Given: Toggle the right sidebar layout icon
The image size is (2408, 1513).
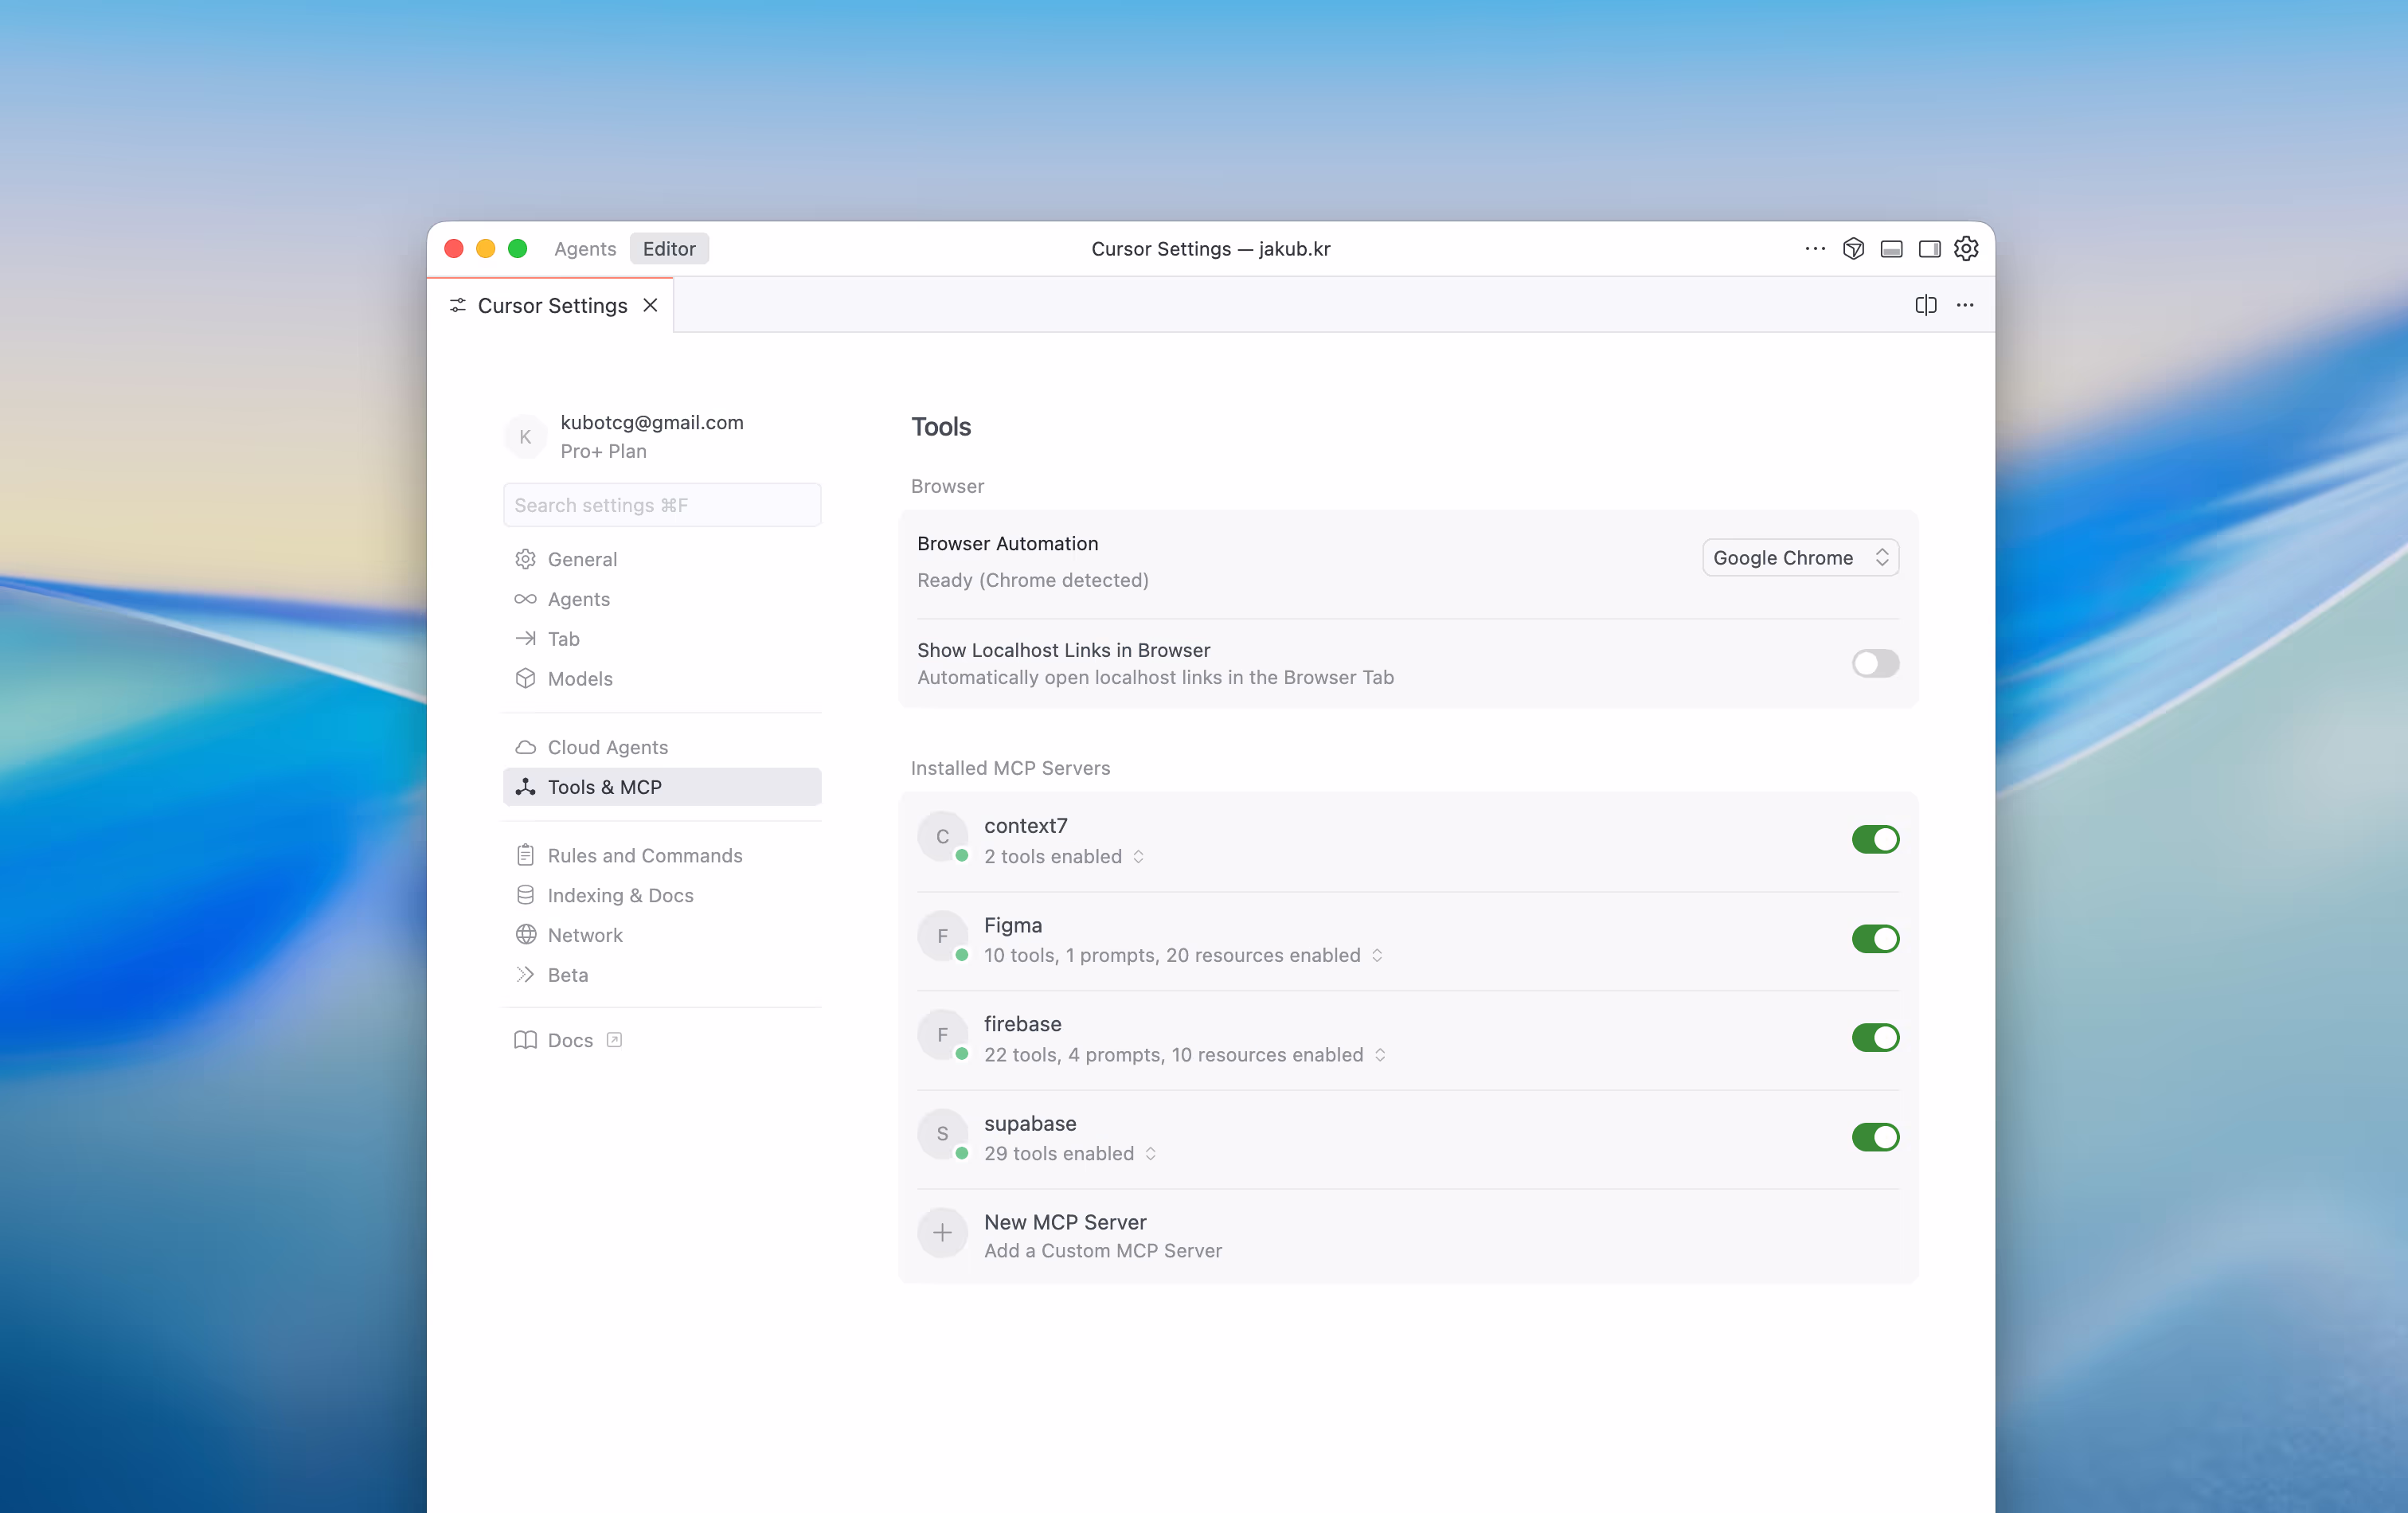Looking at the screenshot, I should (1929, 249).
